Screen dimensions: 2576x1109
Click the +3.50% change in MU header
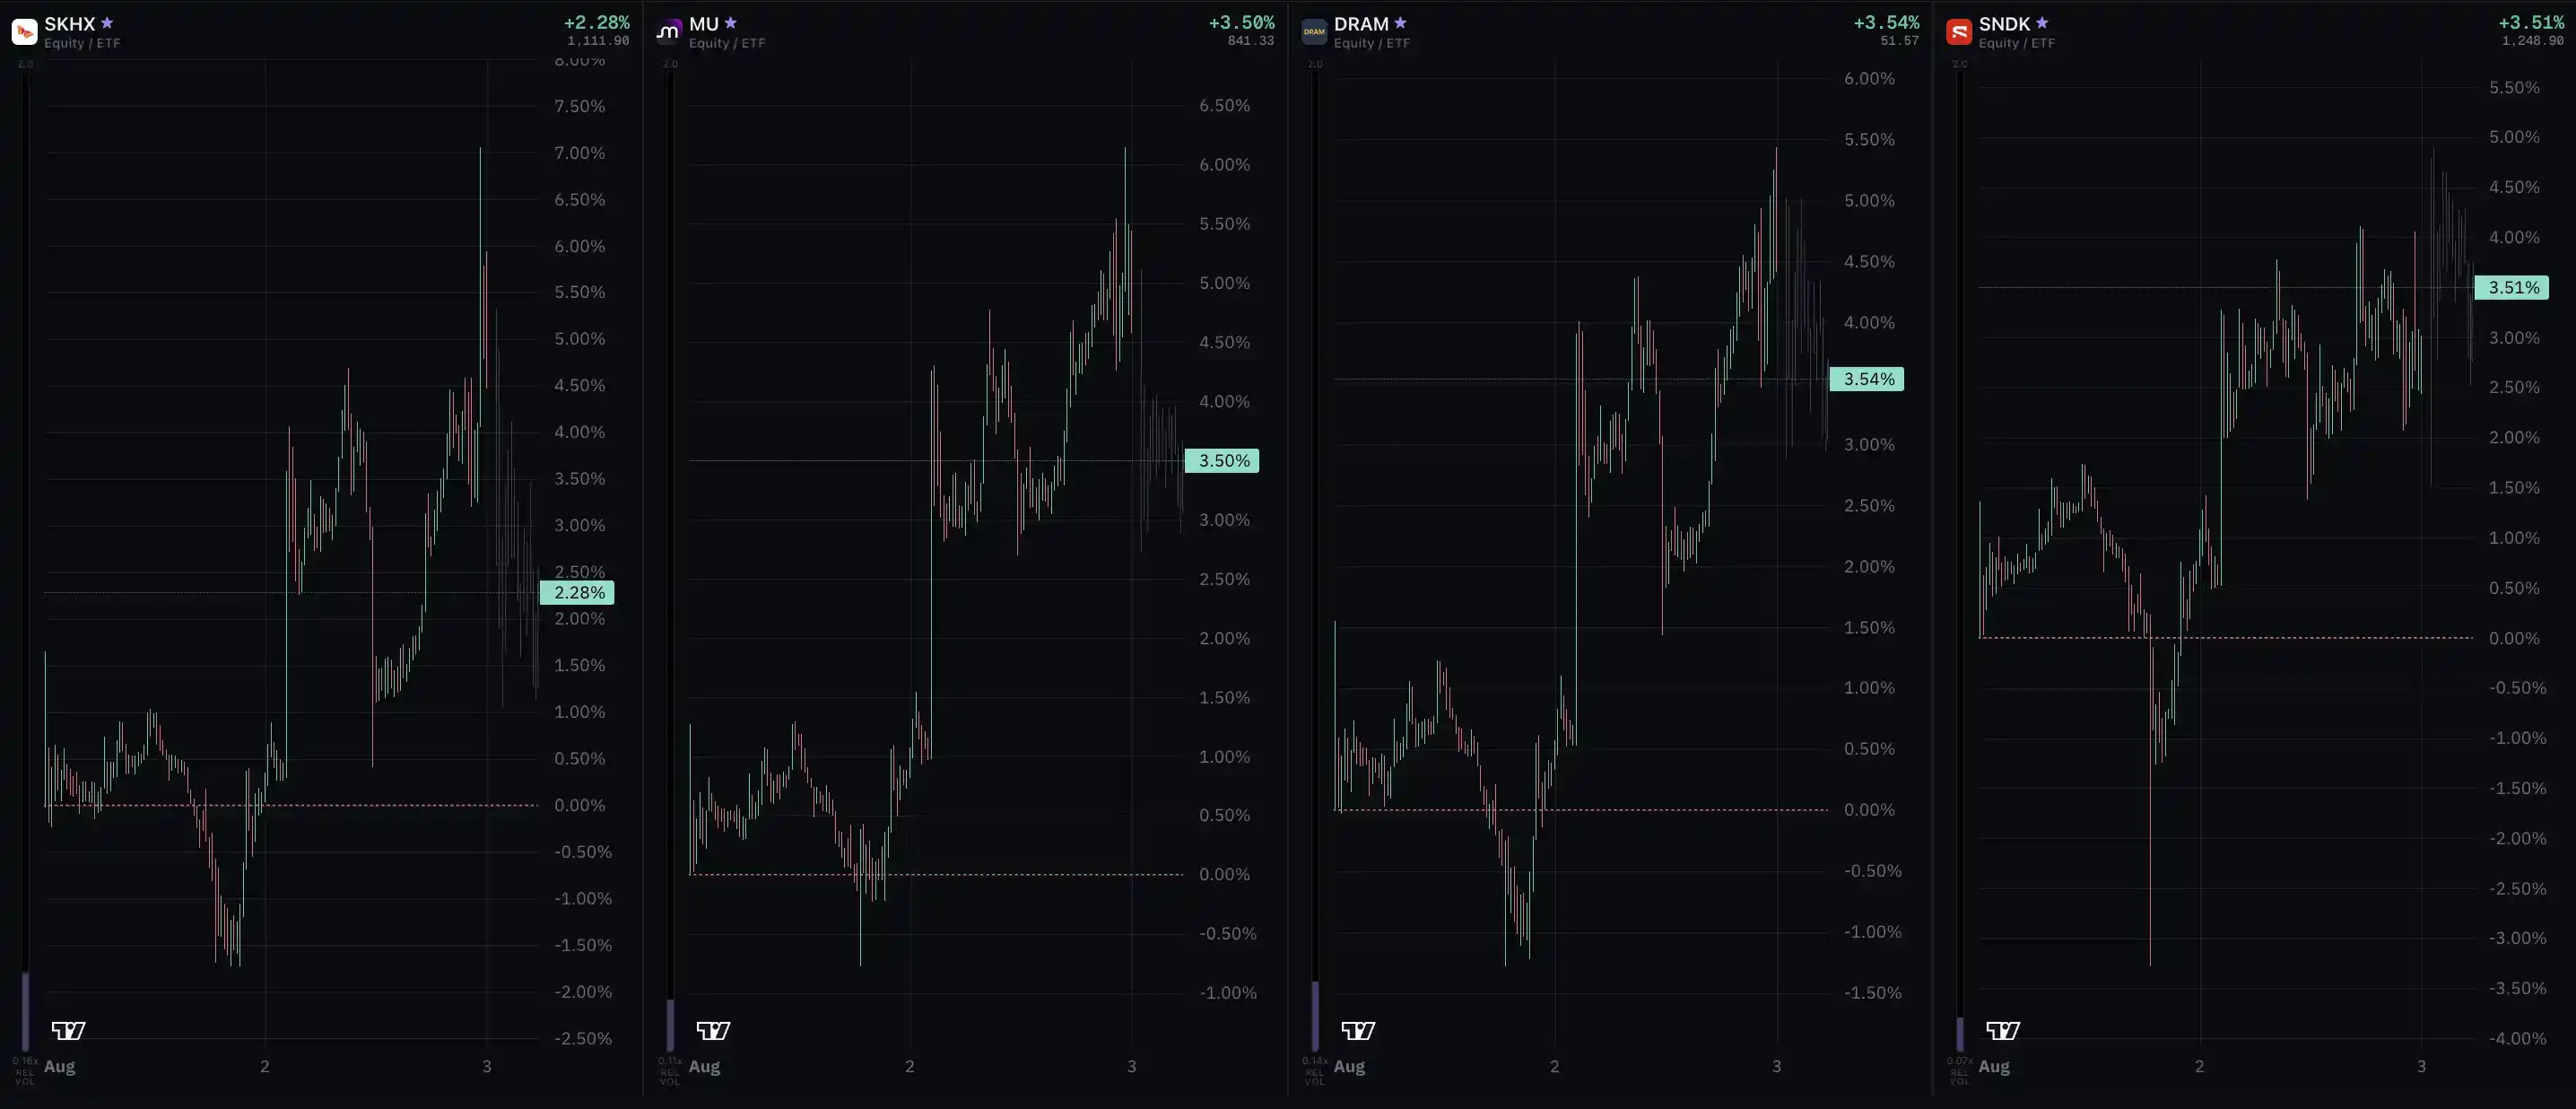[x=1242, y=22]
